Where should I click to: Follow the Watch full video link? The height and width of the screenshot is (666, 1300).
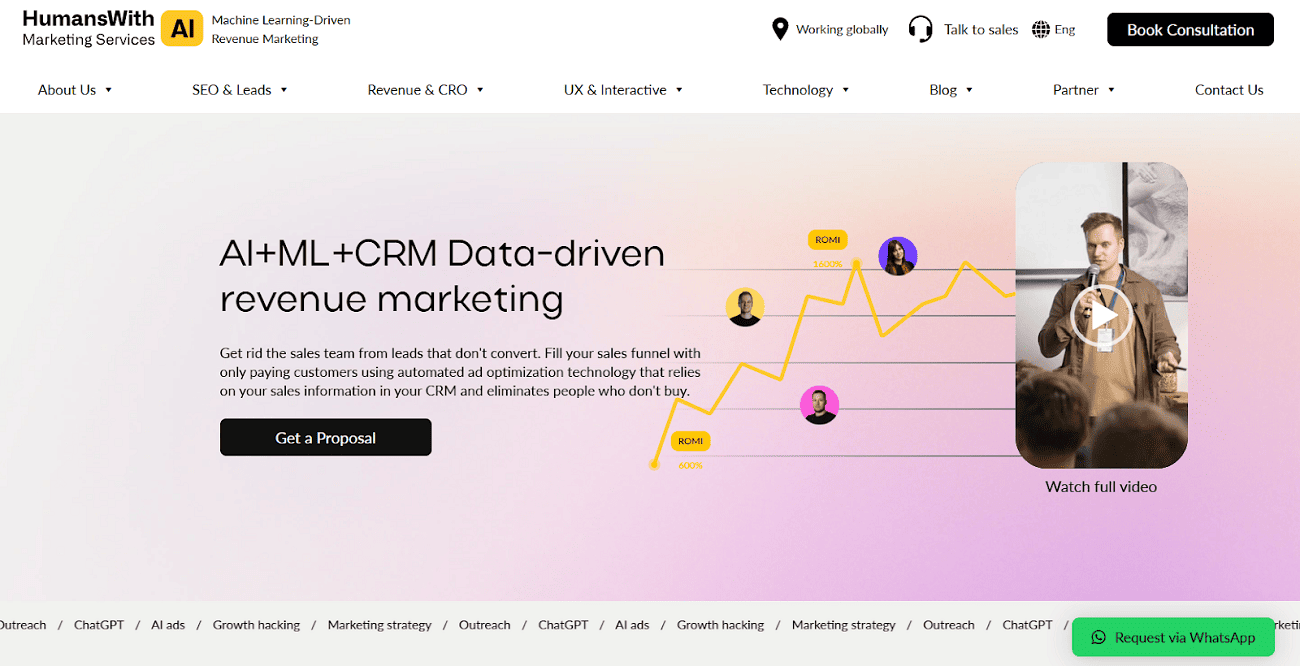1101,487
